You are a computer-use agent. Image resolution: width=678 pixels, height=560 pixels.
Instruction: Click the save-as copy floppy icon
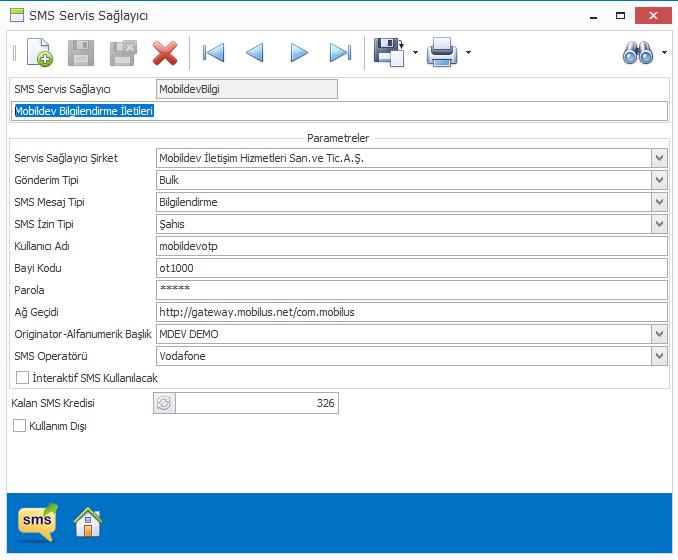(389, 52)
